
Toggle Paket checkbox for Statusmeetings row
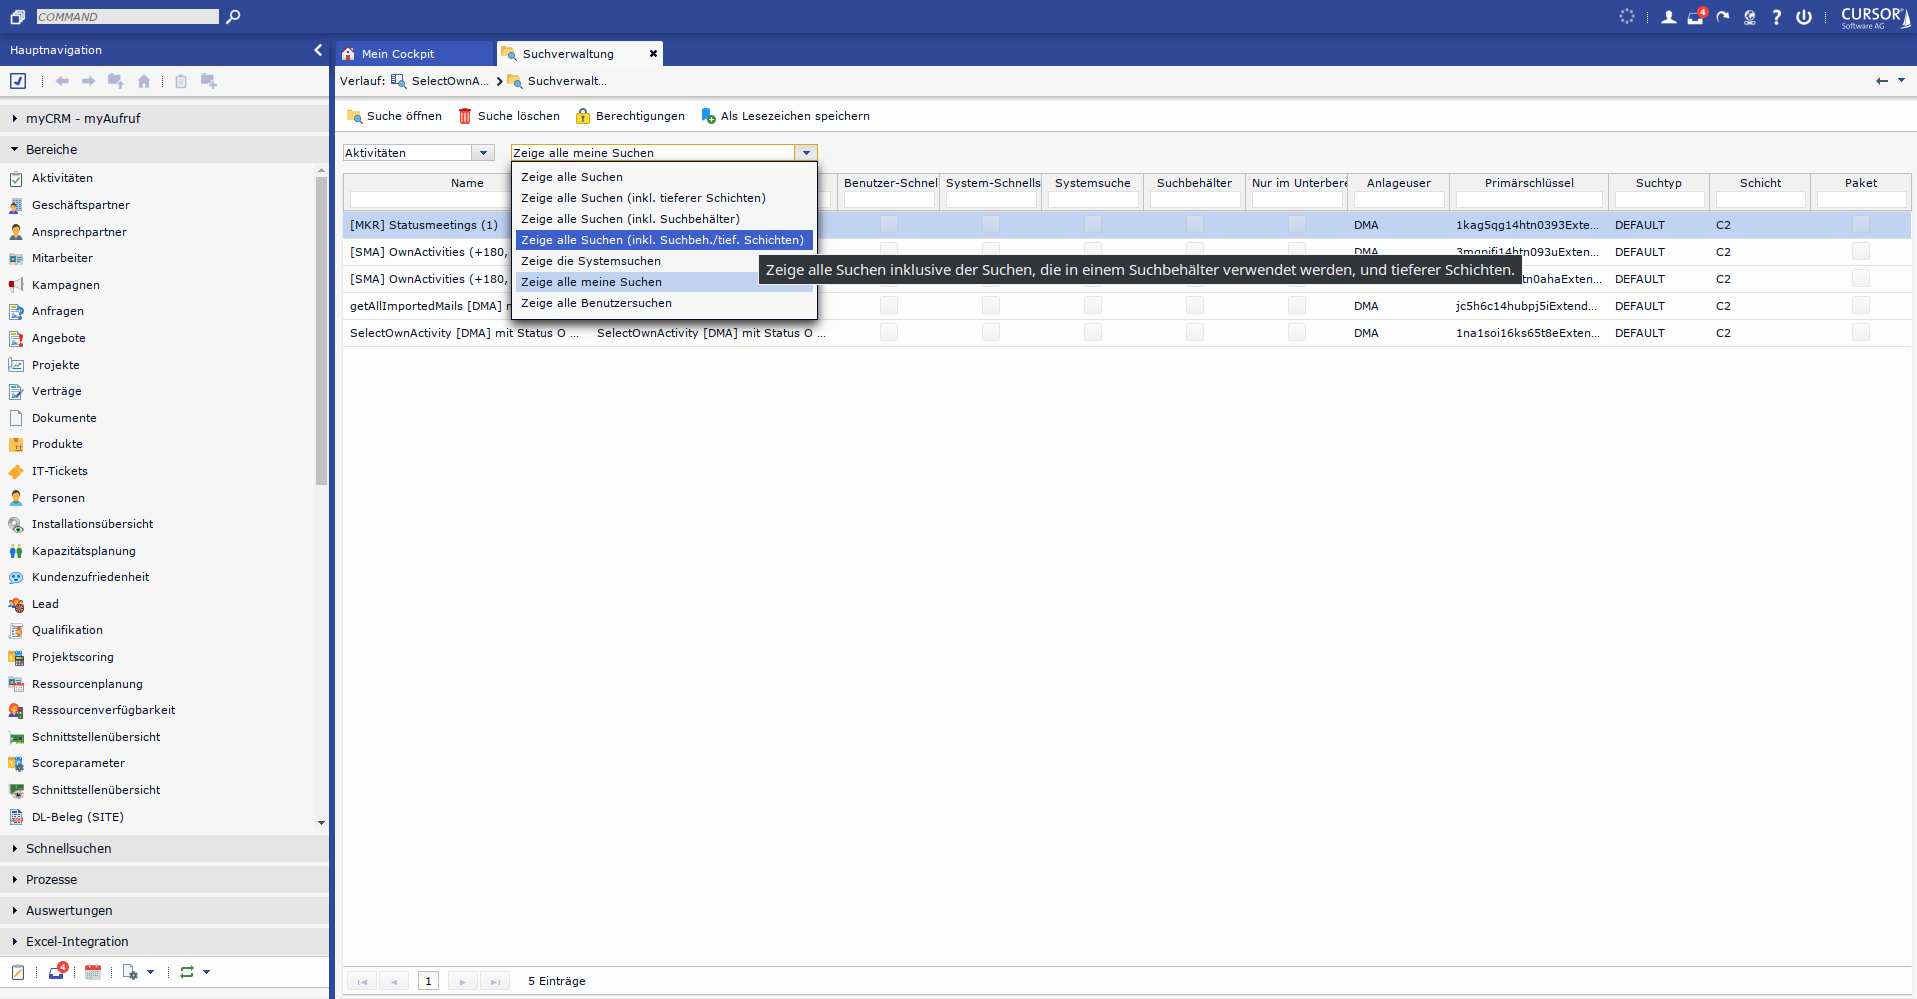pyautogui.click(x=1860, y=225)
